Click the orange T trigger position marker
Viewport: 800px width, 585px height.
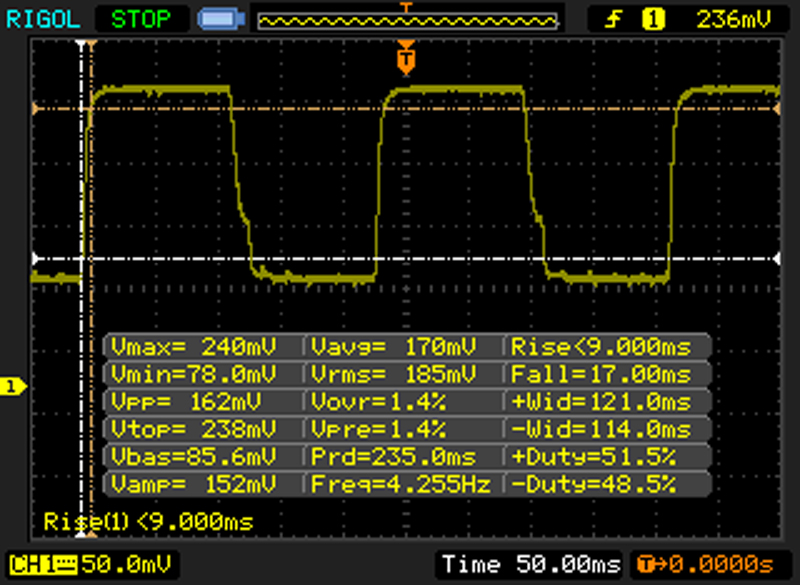[406, 58]
